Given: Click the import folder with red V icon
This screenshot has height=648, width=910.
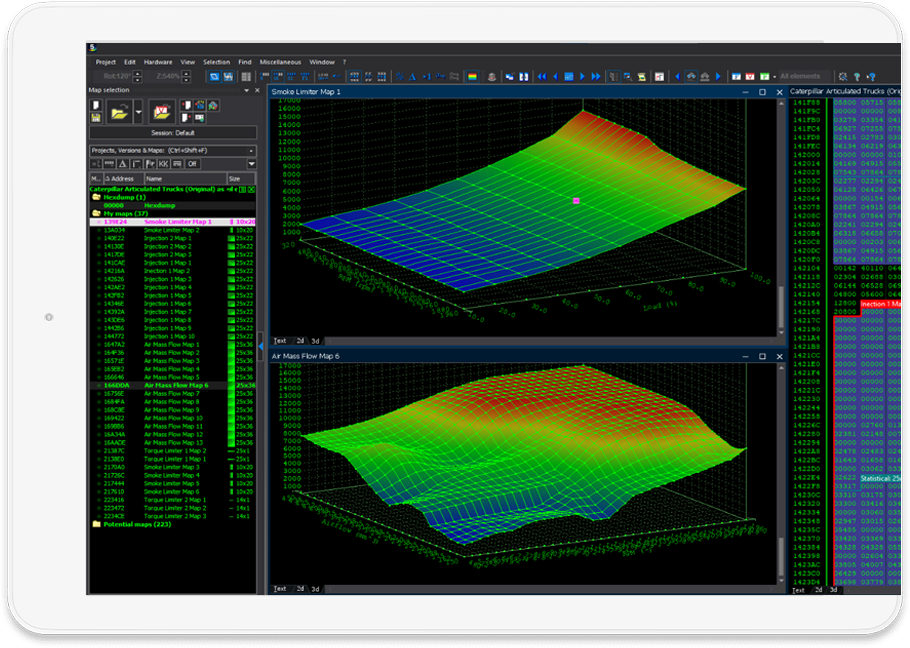Looking at the screenshot, I should click(x=162, y=111).
